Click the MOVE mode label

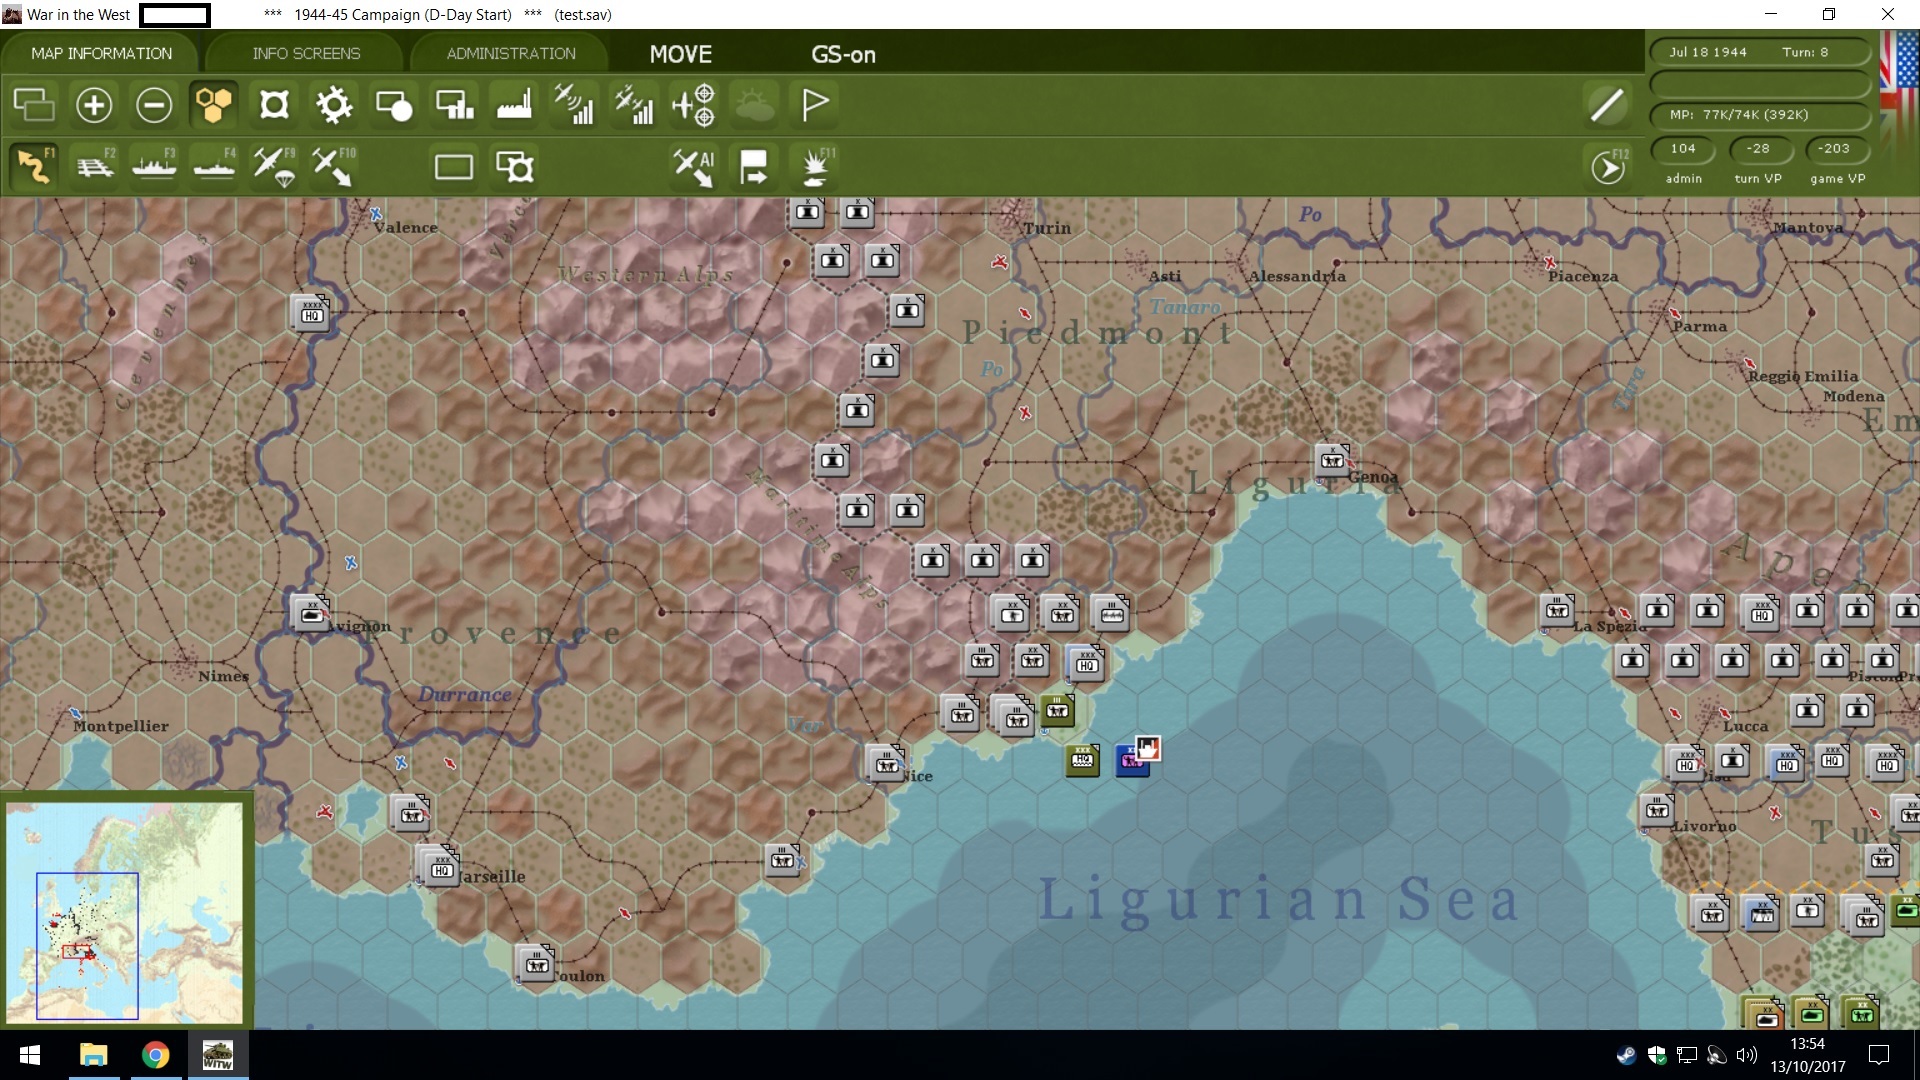point(681,54)
